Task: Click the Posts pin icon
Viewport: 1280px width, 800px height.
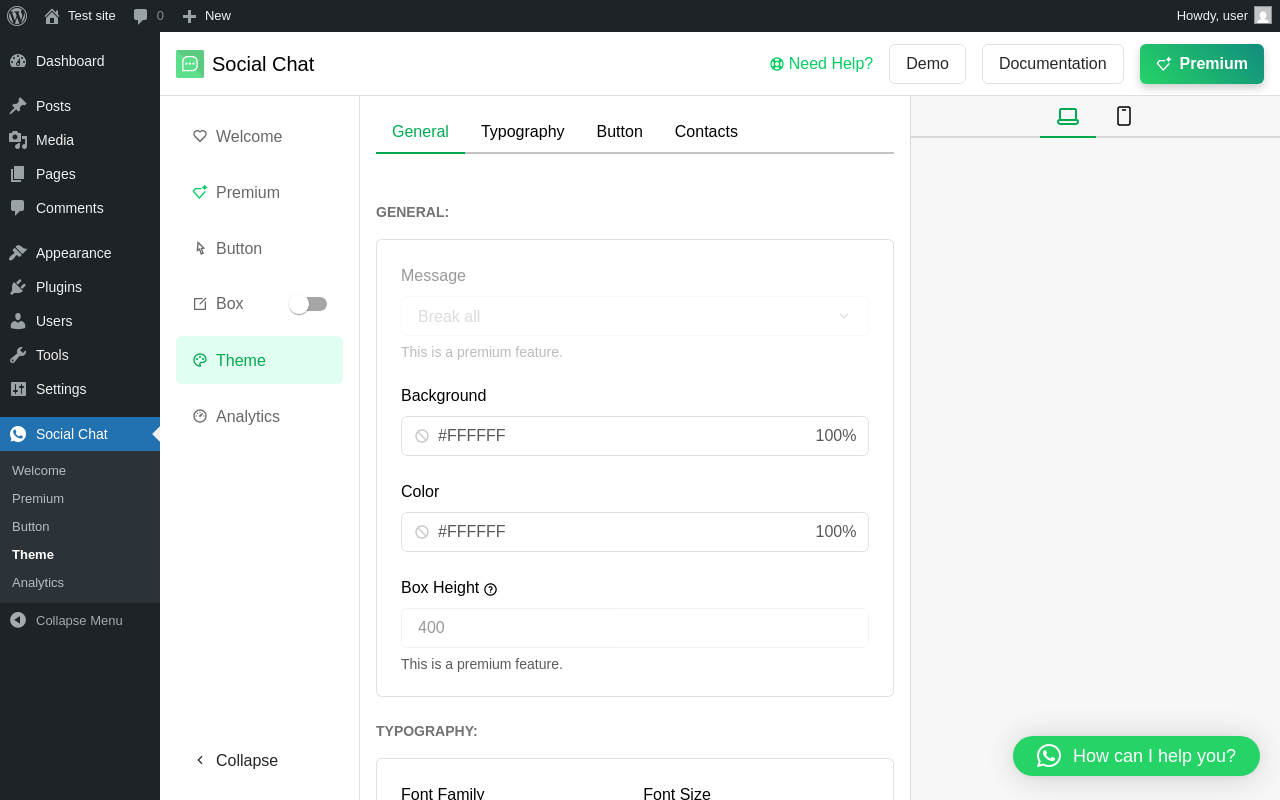Action: coord(18,106)
